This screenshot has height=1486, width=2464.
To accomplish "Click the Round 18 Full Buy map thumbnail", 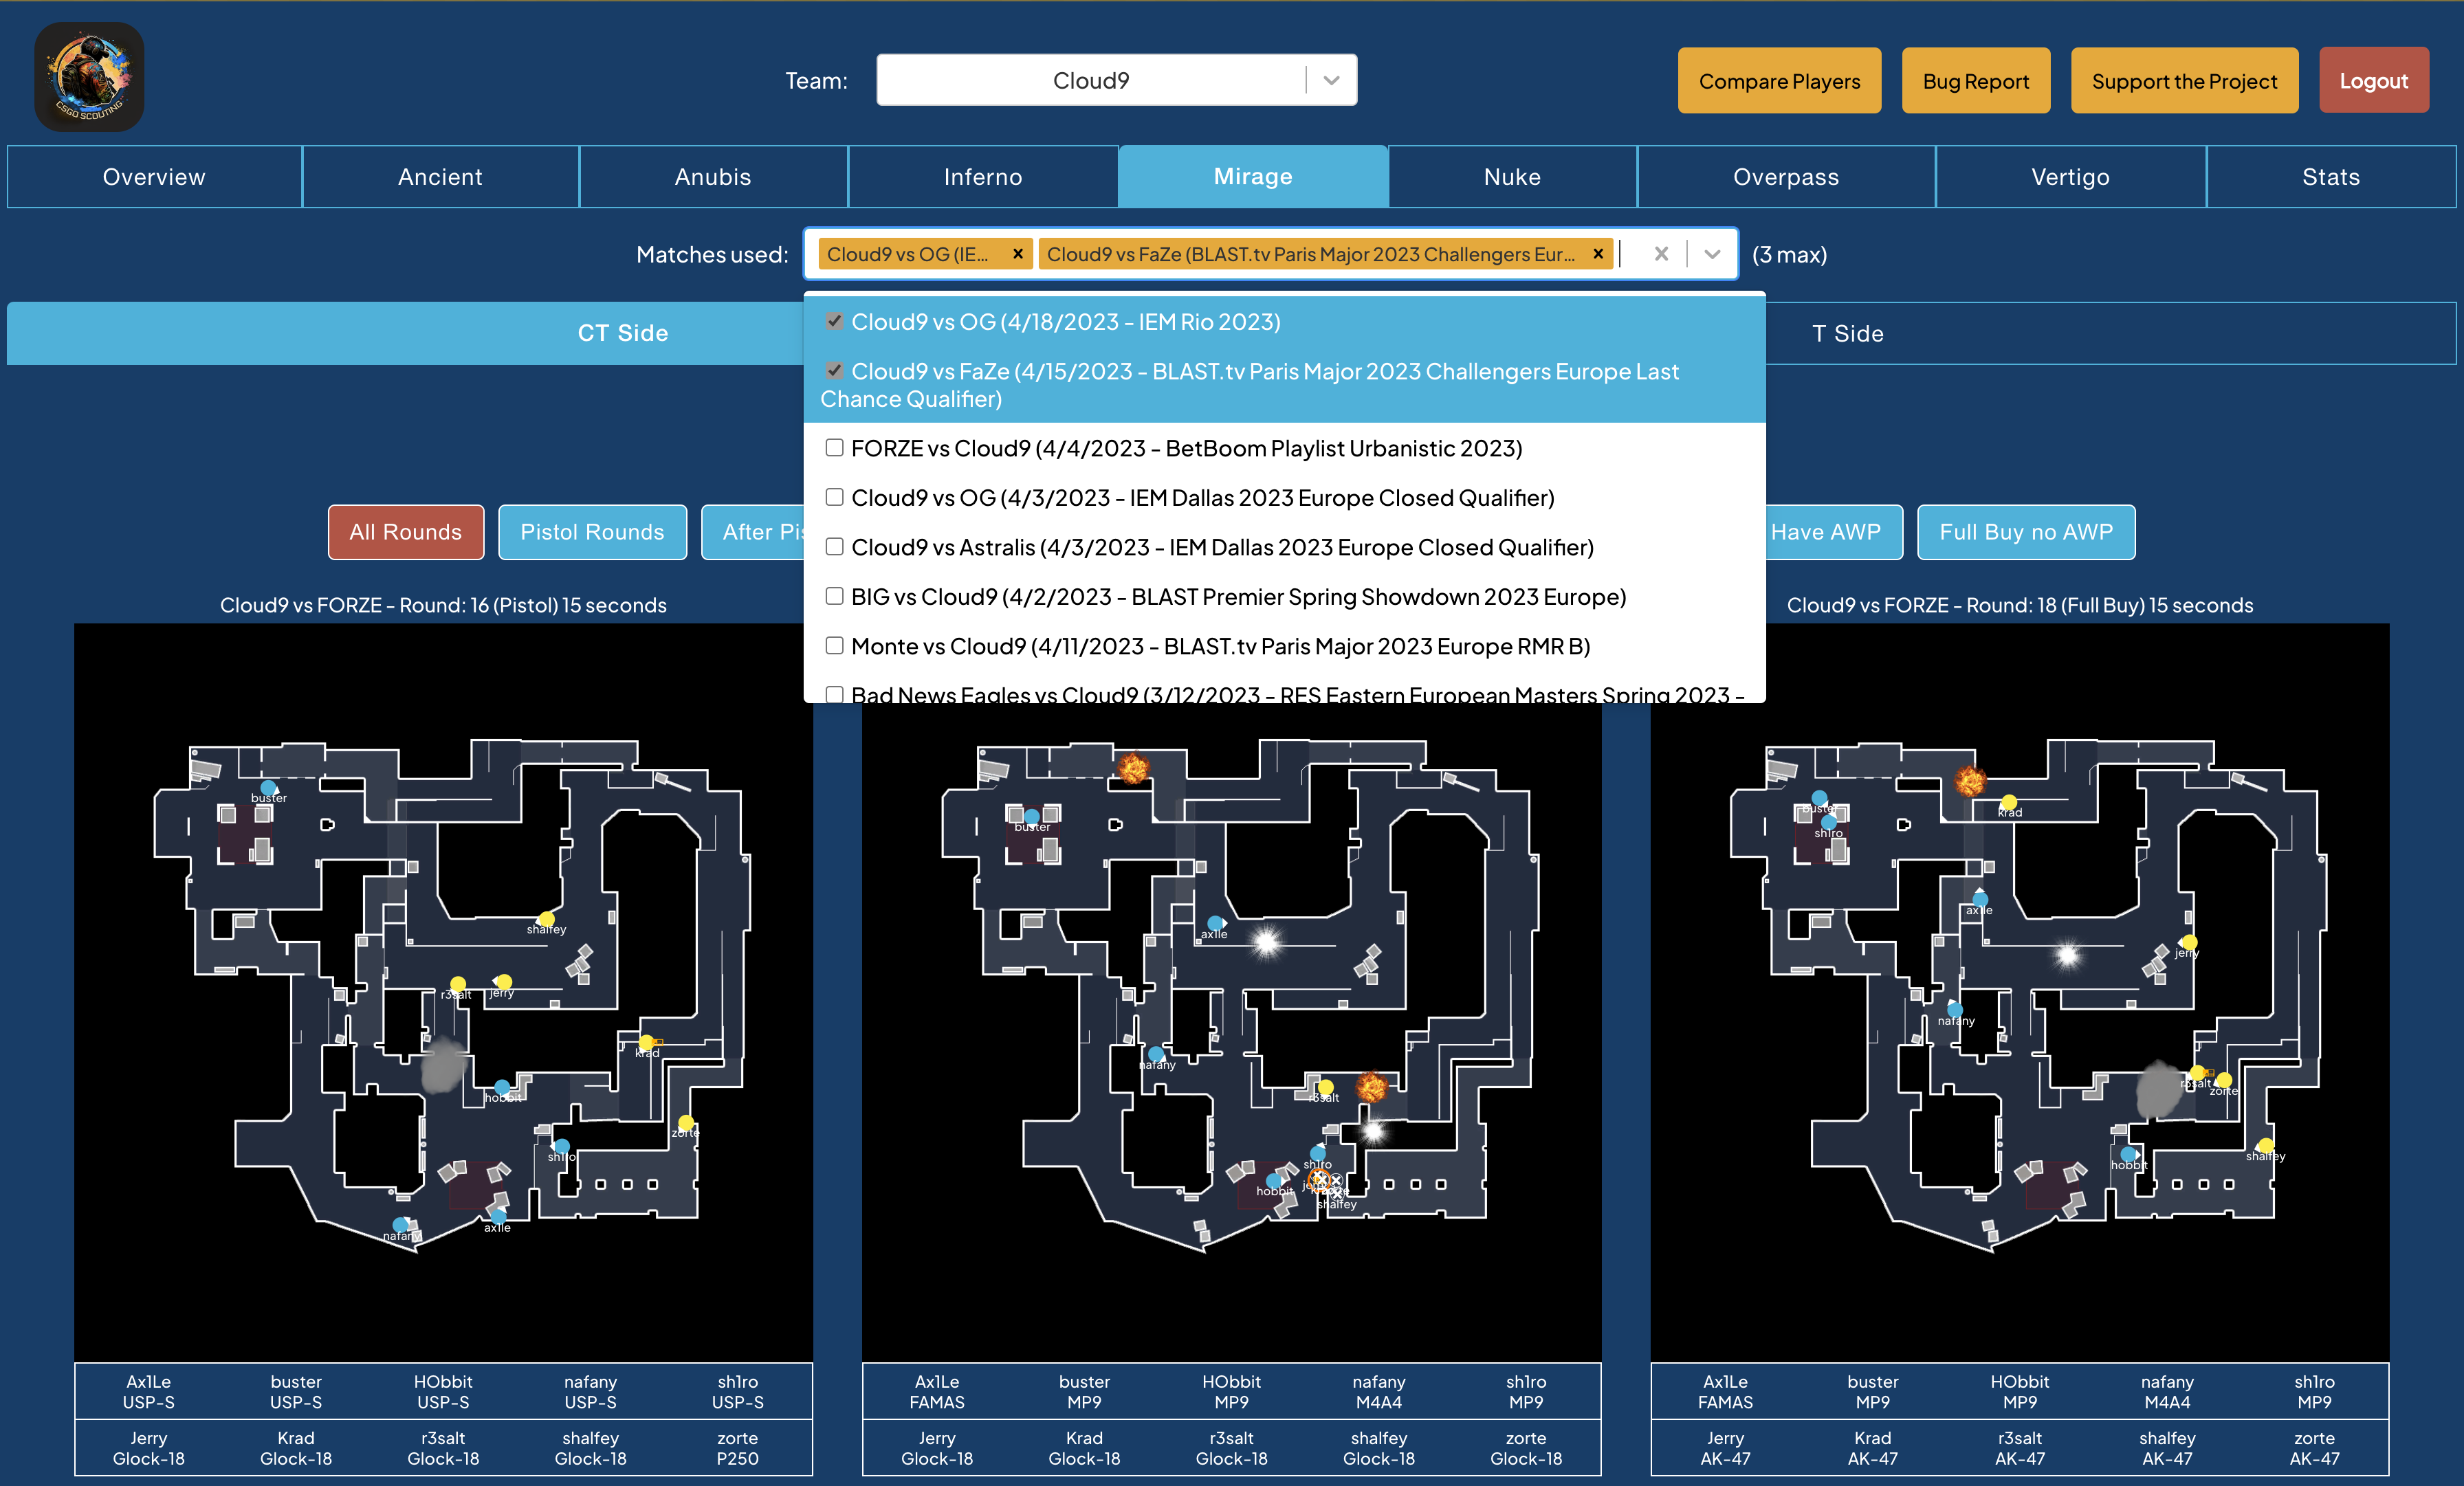I will click(2019, 992).
